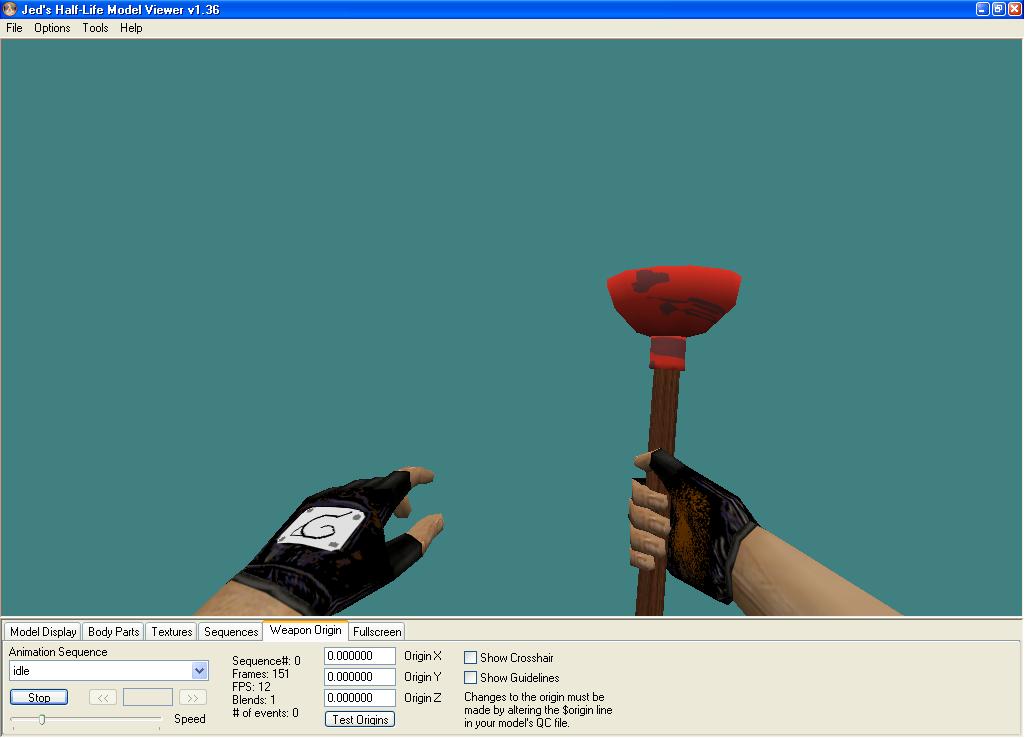Click the 'Blends: 1' text
Screen dimensions: 1026x738
254,700
